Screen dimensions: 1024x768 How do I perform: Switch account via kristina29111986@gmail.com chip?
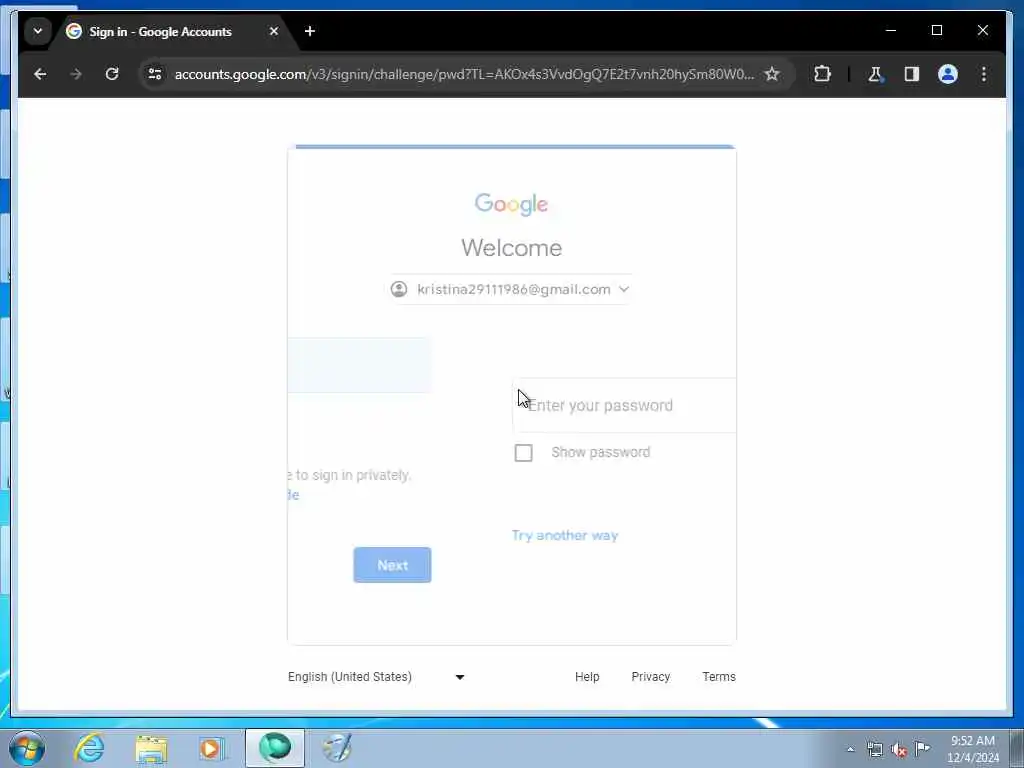[x=511, y=289]
